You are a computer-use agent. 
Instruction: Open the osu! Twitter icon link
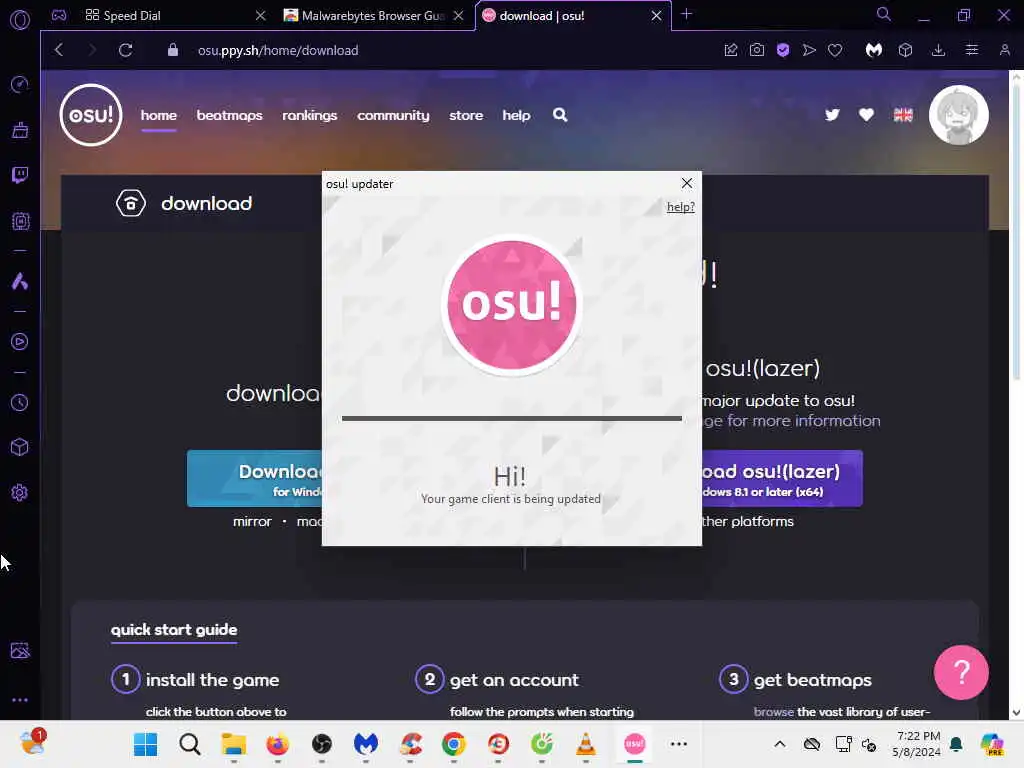(x=832, y=115)
